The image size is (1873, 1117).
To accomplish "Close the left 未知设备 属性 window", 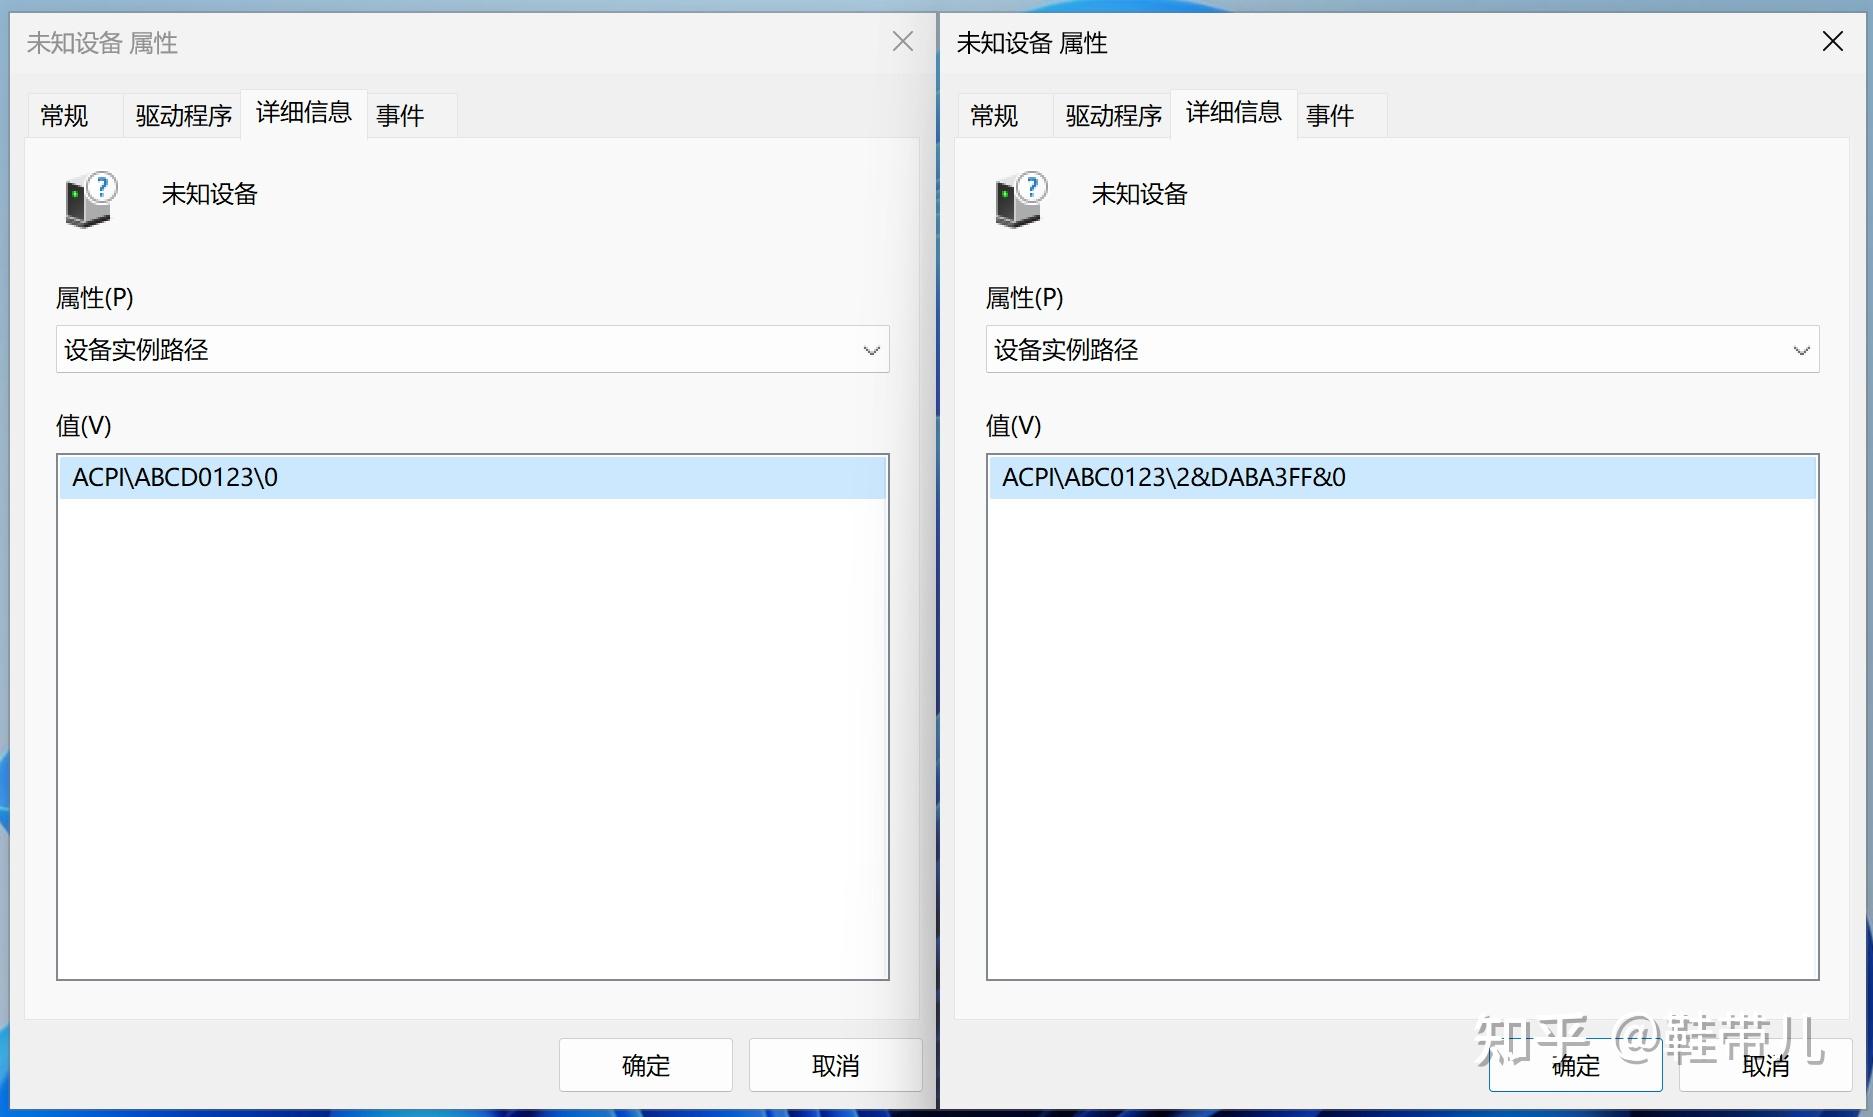I will tap(903, 41).
